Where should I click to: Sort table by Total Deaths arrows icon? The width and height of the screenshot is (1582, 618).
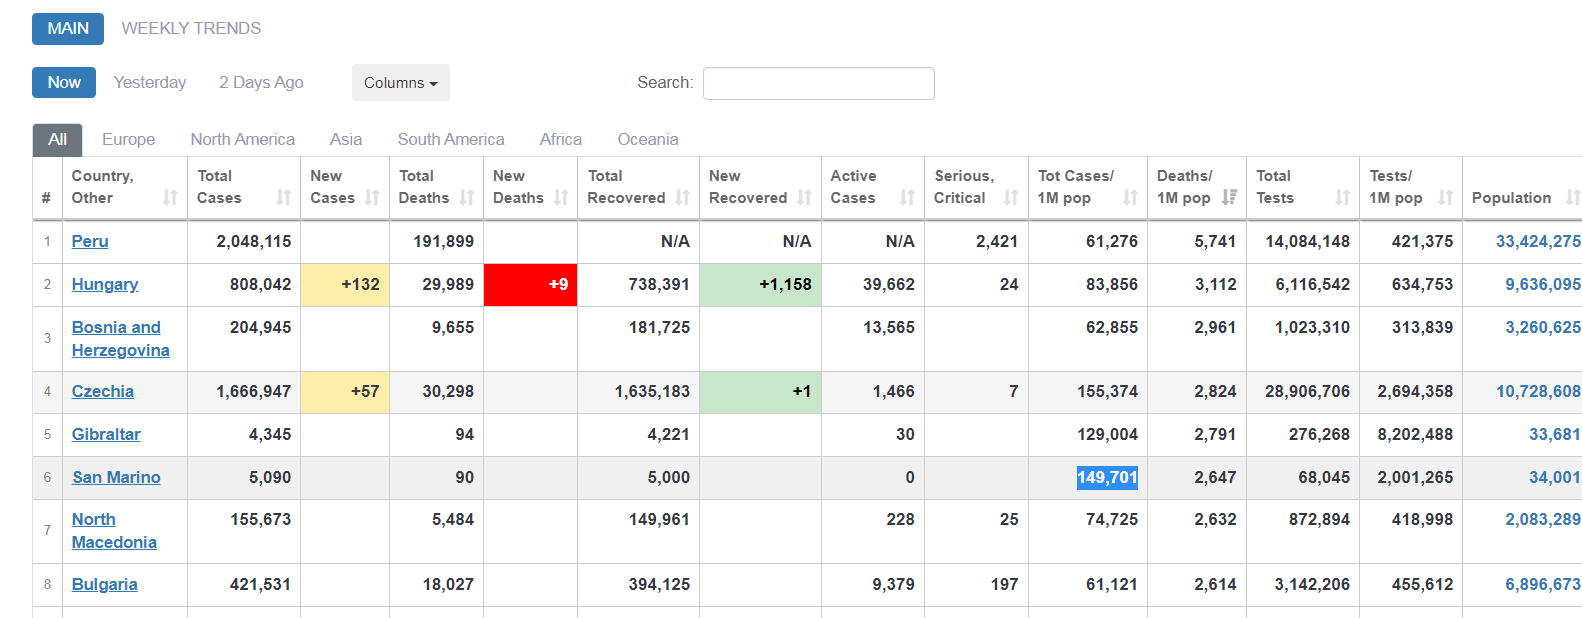(x=467, y=198)
